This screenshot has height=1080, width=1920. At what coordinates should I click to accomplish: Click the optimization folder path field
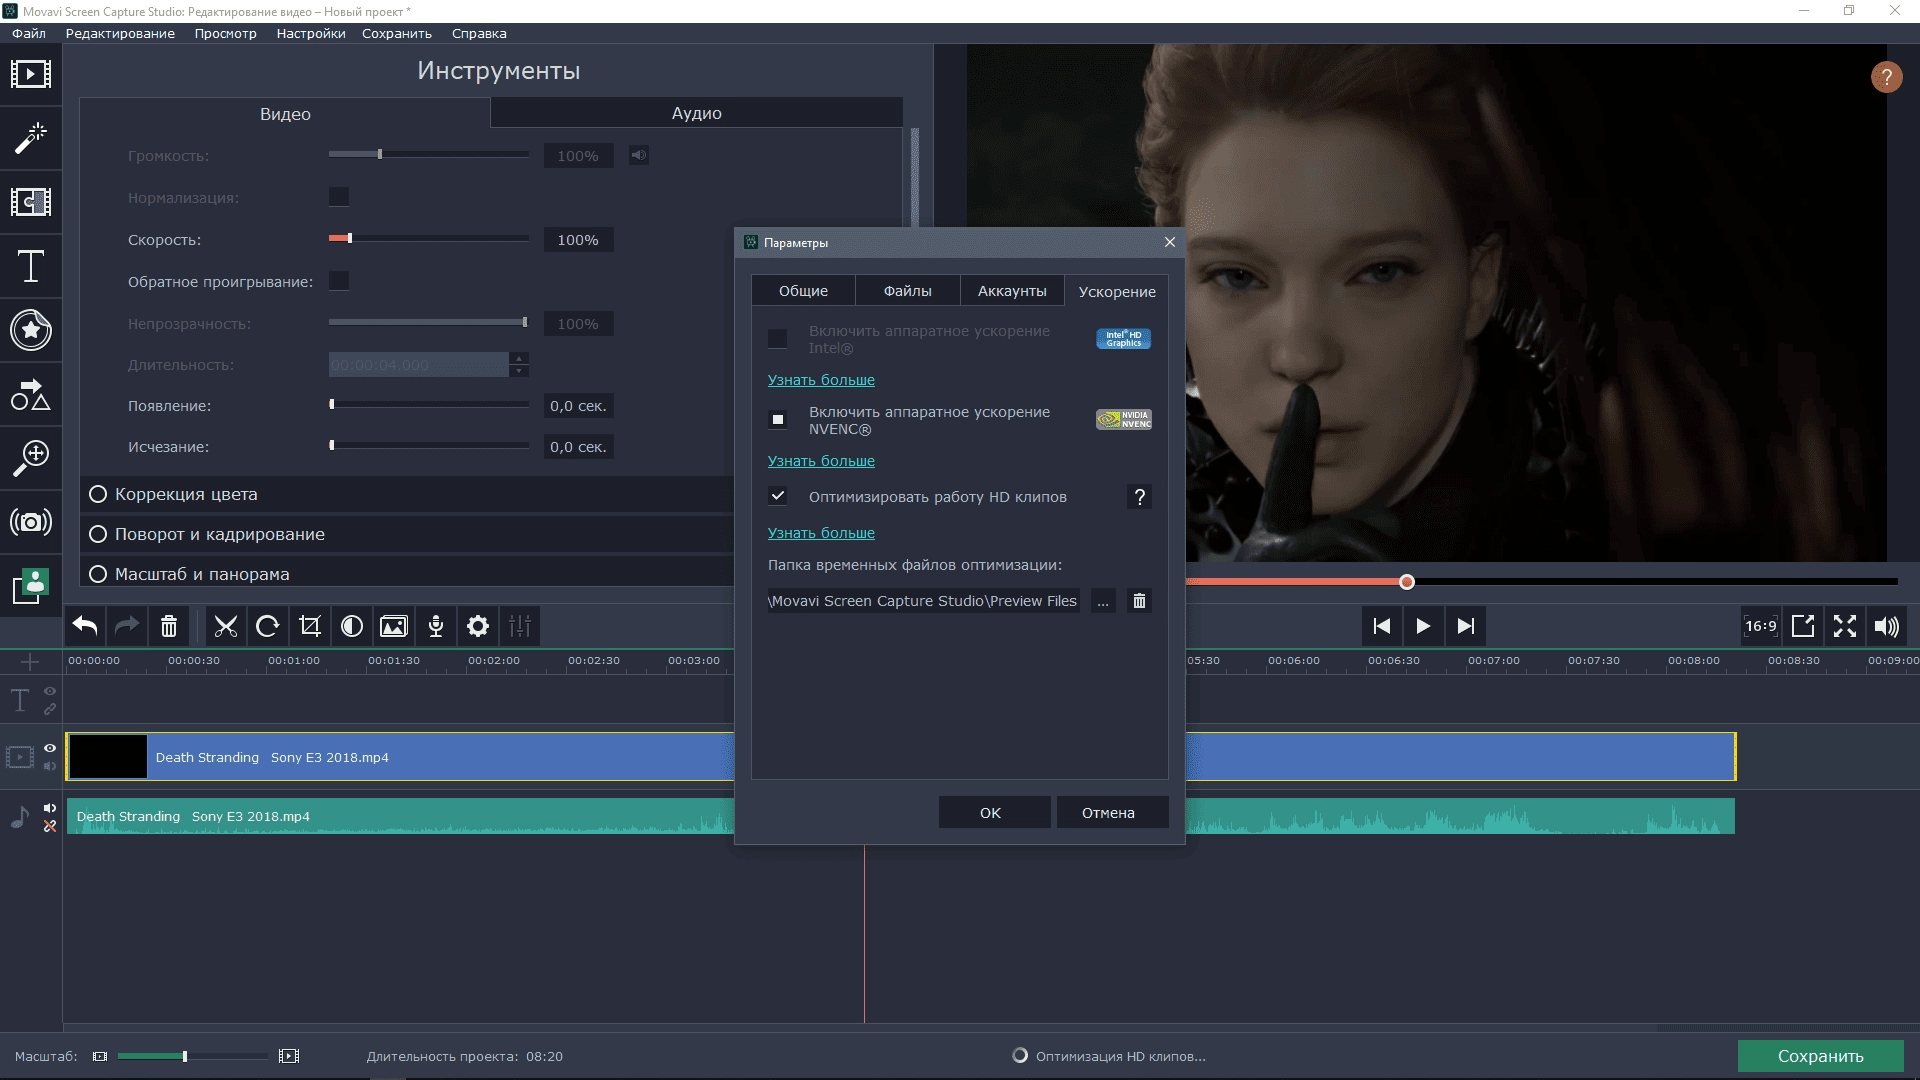(923, 601)
